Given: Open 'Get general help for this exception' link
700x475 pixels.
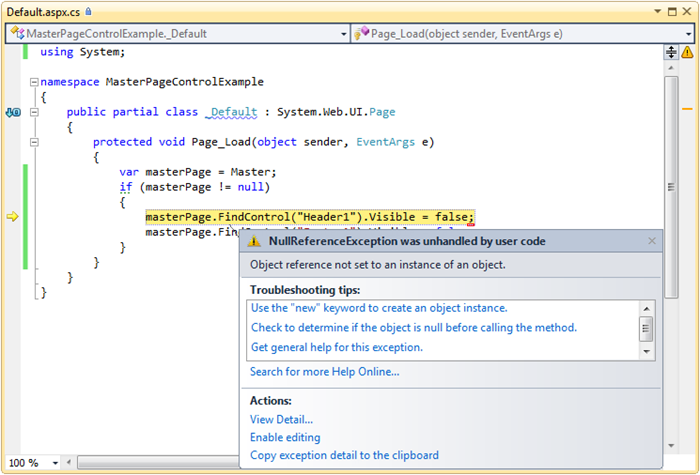Looking at the screenshot, I should (337, 347).
